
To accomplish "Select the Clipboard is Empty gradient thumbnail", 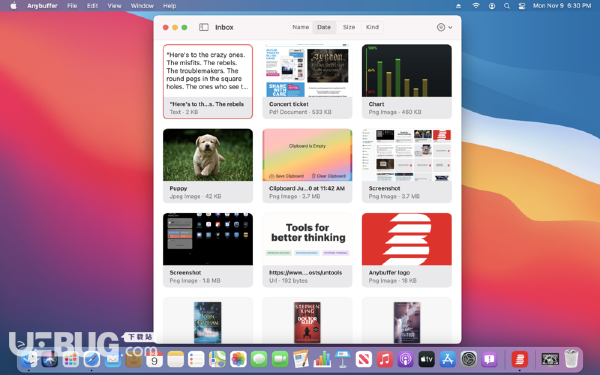I will 307,155.
